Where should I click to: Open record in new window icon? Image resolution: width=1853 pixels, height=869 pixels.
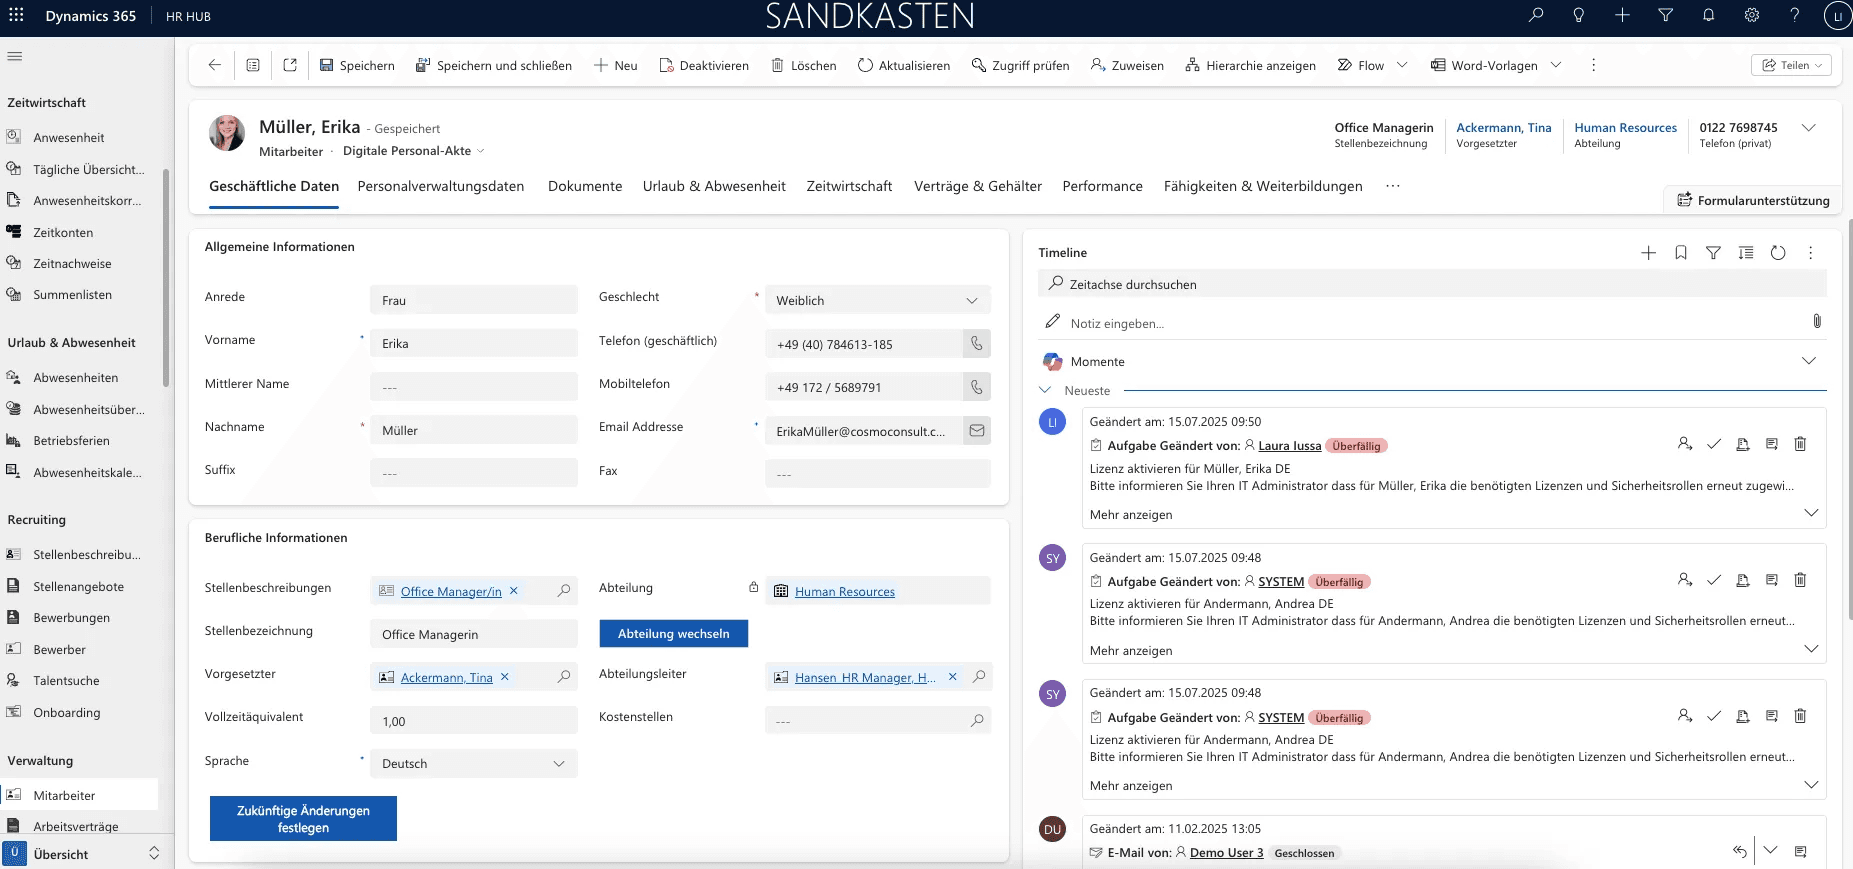point(290,65)
